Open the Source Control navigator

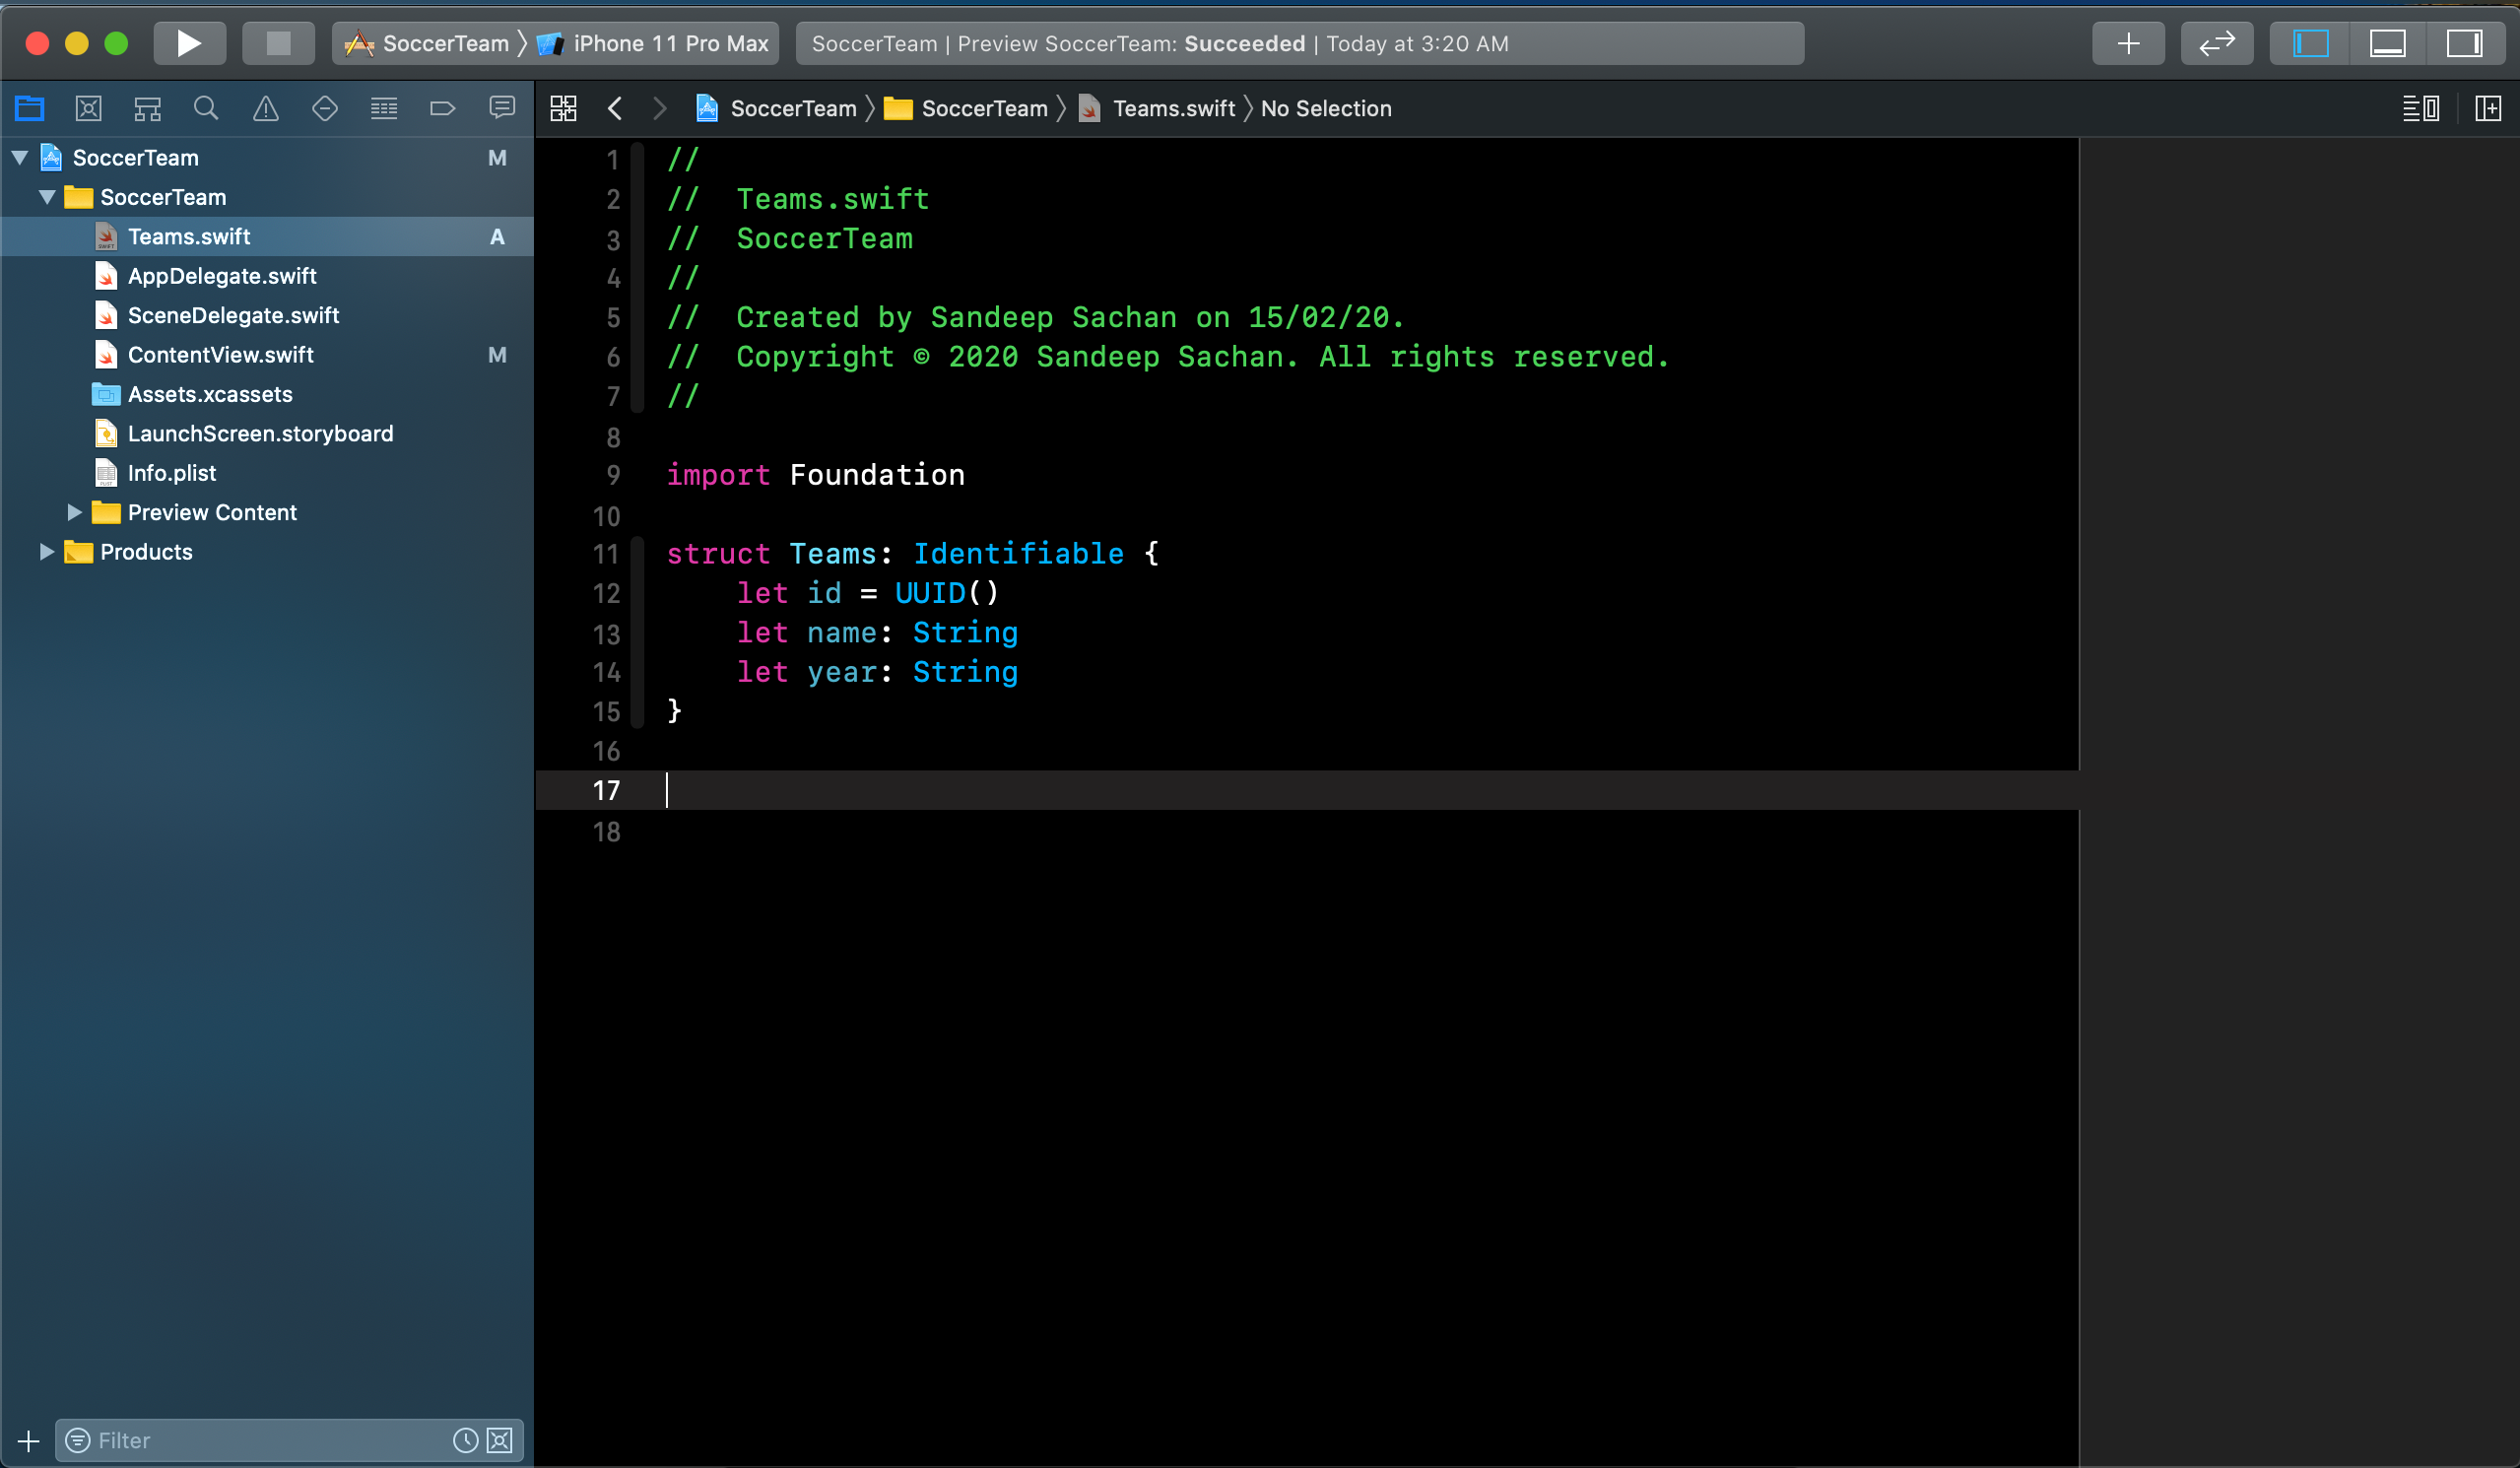(88, 108)
